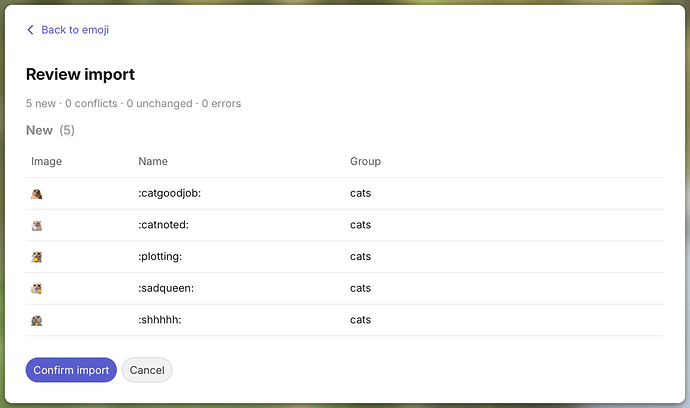Select the :catgoodjob: name
Viewport: 690px width, 408px height.
(169, 193)
